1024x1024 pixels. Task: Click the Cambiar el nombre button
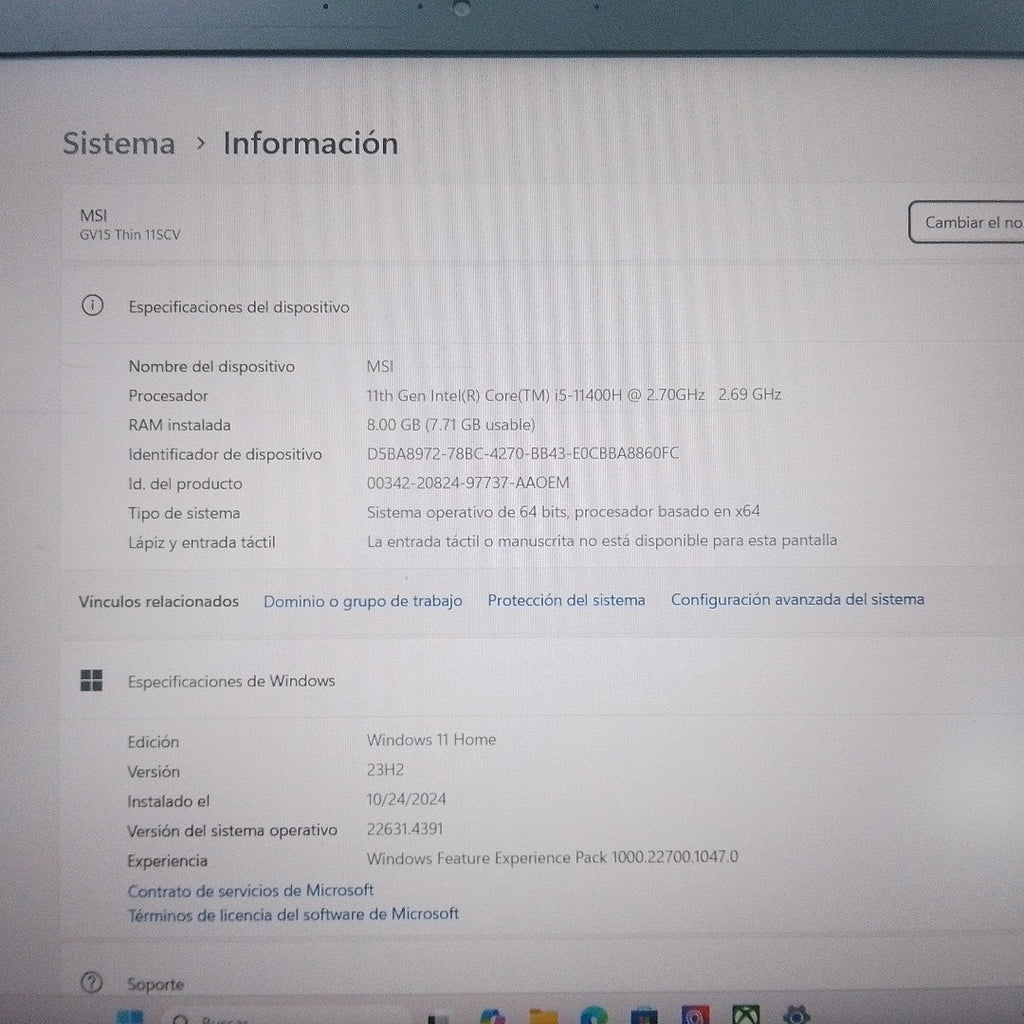[x=968, y=223]
